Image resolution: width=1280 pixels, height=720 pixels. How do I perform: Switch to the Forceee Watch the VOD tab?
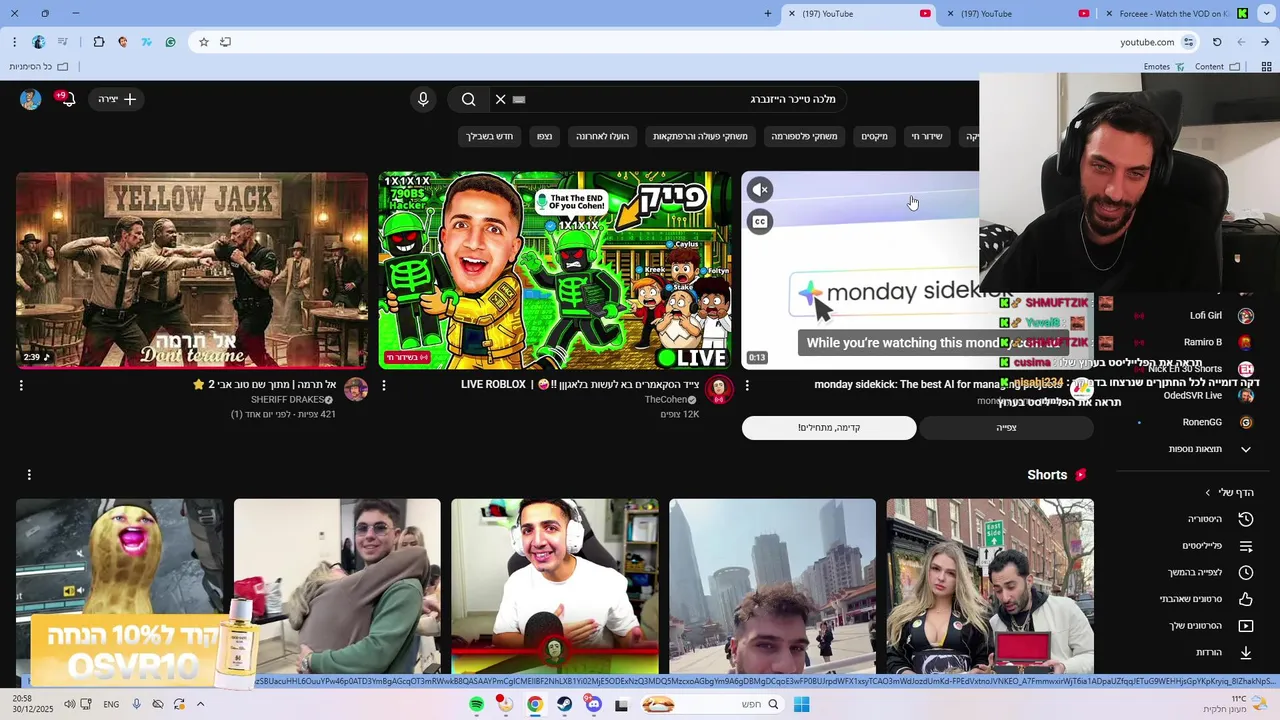(1177, 14)
